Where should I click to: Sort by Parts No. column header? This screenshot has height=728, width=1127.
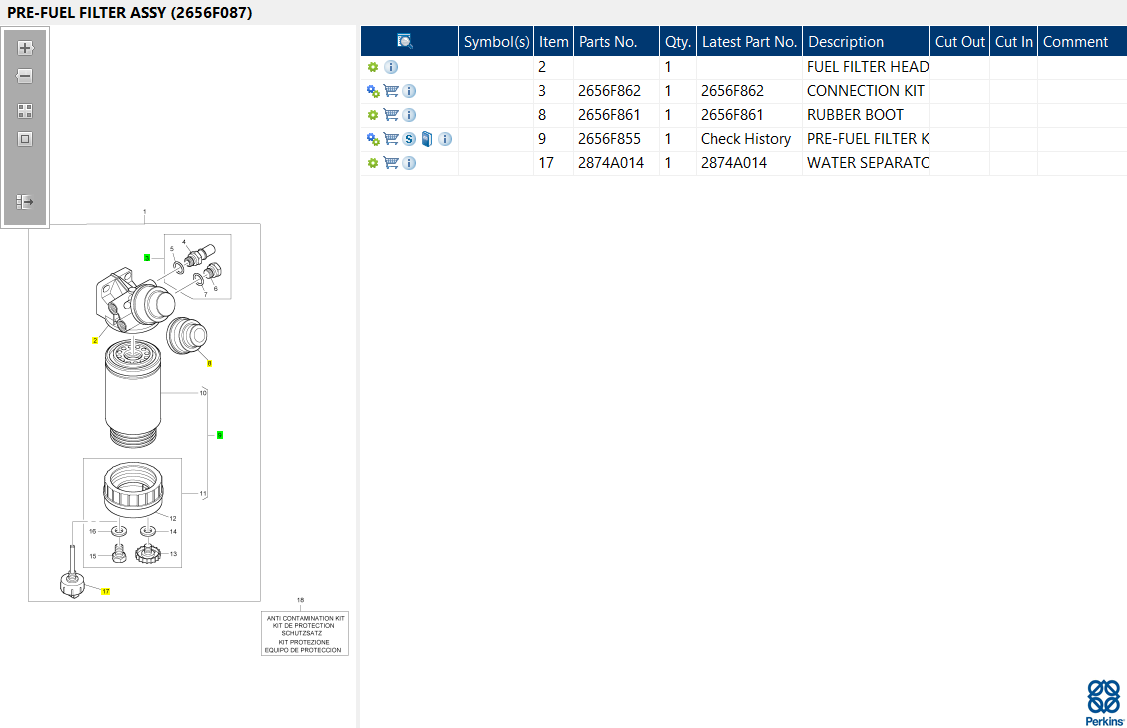click(x=617, y=42)
